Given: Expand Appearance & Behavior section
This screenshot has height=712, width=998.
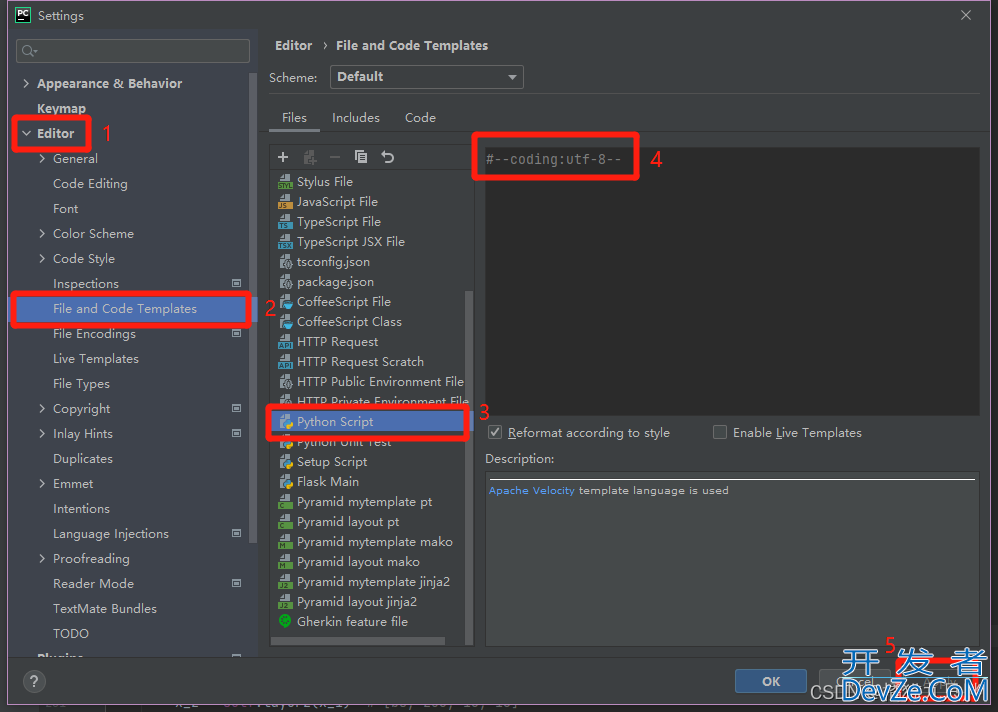Looking at the screenshot, I should [x=26, y=83].
